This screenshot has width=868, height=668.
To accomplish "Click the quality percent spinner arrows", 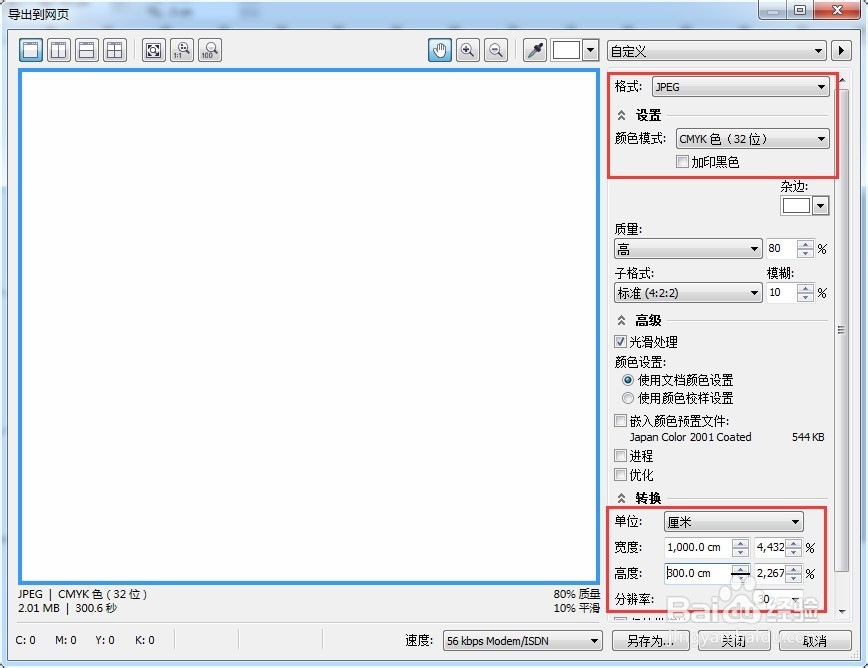I will 805,248.
